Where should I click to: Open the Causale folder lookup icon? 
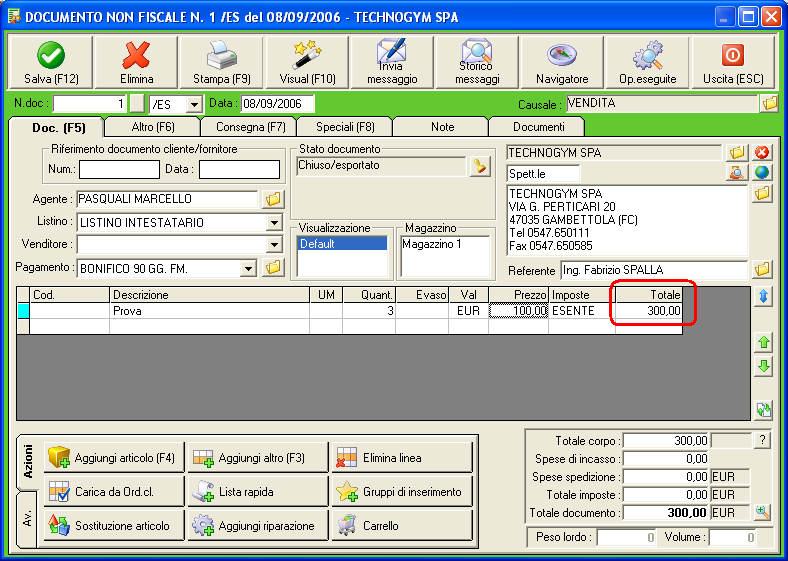[769, 104]
